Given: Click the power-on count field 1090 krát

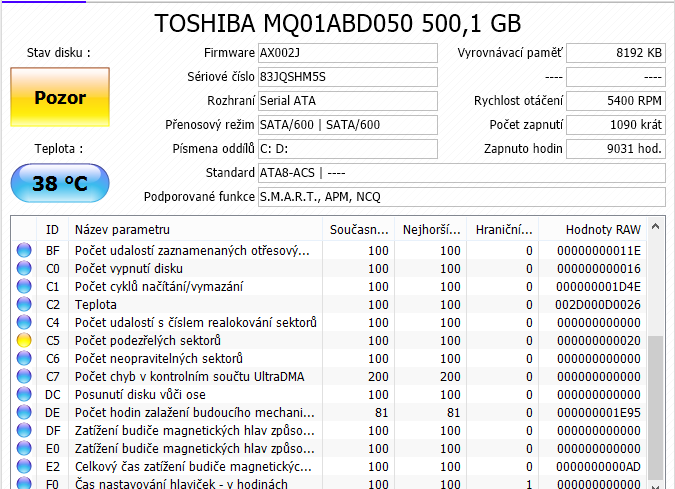Looking at the screenshot, I should point(616,125).
